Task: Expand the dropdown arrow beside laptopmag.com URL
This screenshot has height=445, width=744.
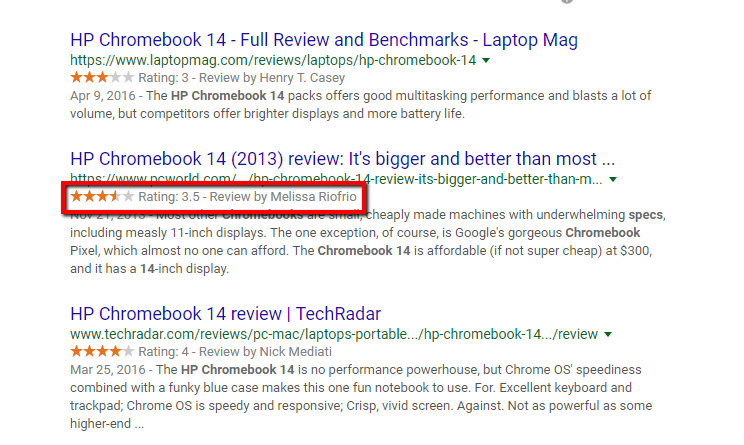Action: point(486,61)
